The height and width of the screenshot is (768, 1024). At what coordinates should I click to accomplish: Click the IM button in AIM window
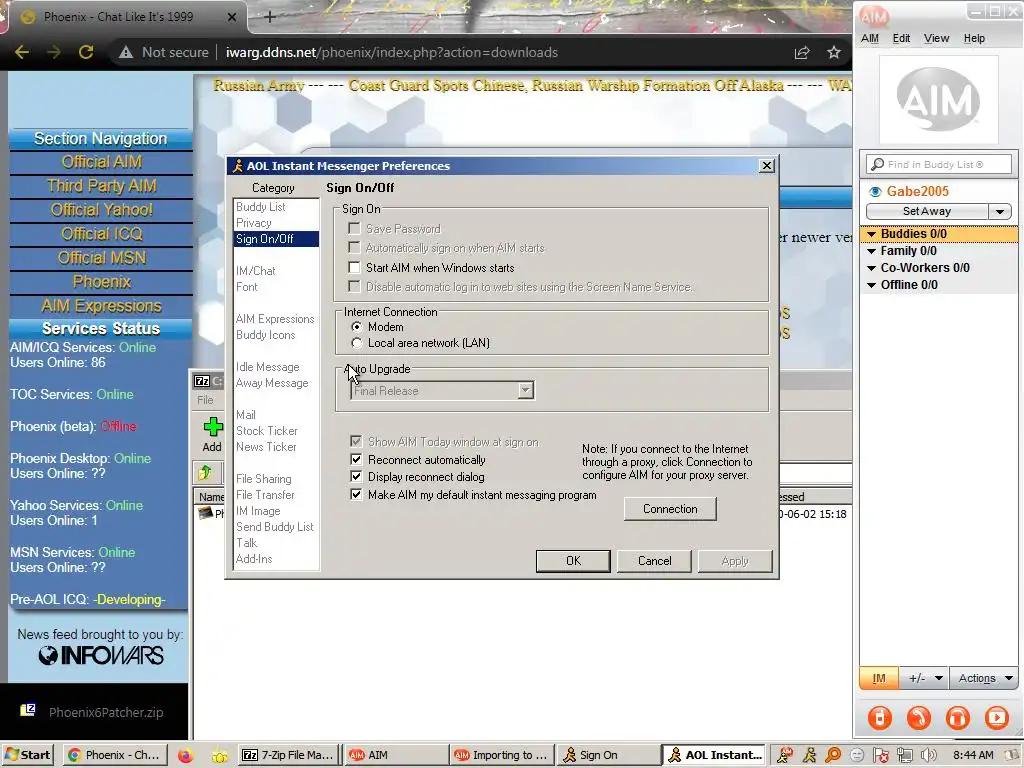click(x=879, y=679)
